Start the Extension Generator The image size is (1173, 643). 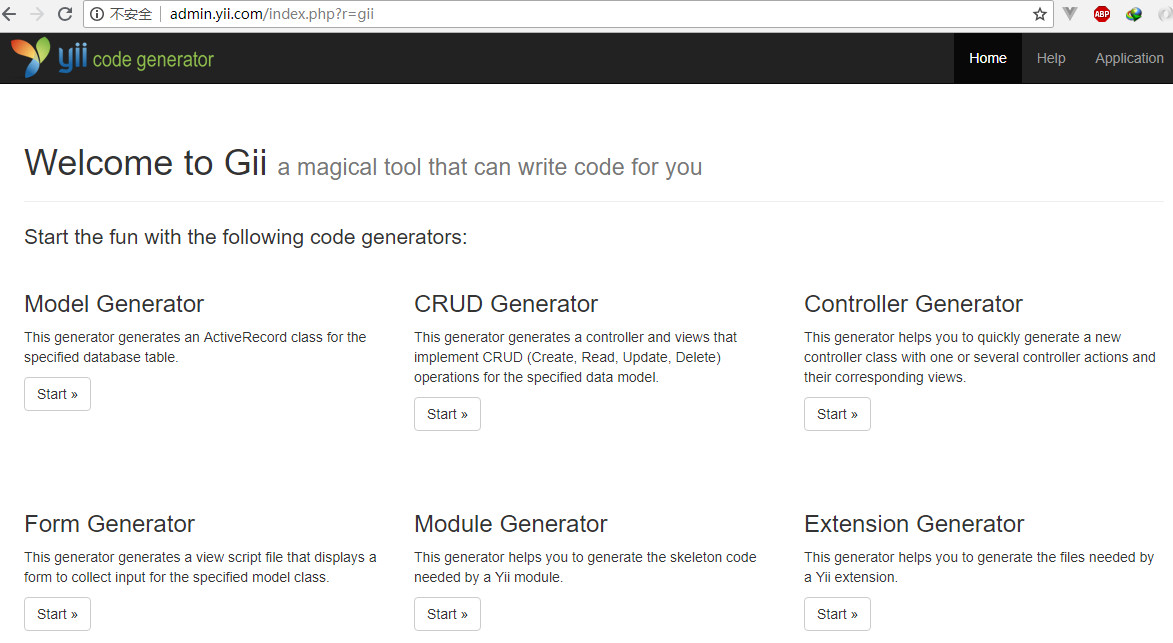tap(837, 614)
